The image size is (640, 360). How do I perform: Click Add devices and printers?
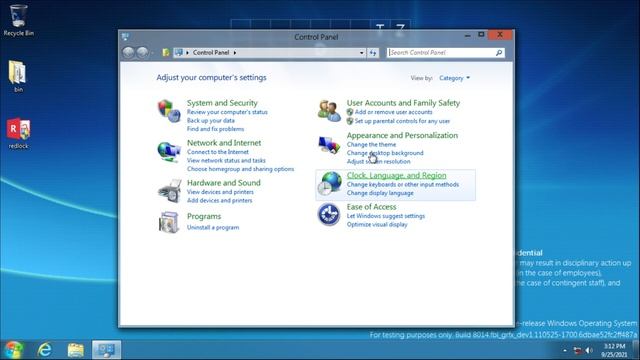(x=220, y=200)
